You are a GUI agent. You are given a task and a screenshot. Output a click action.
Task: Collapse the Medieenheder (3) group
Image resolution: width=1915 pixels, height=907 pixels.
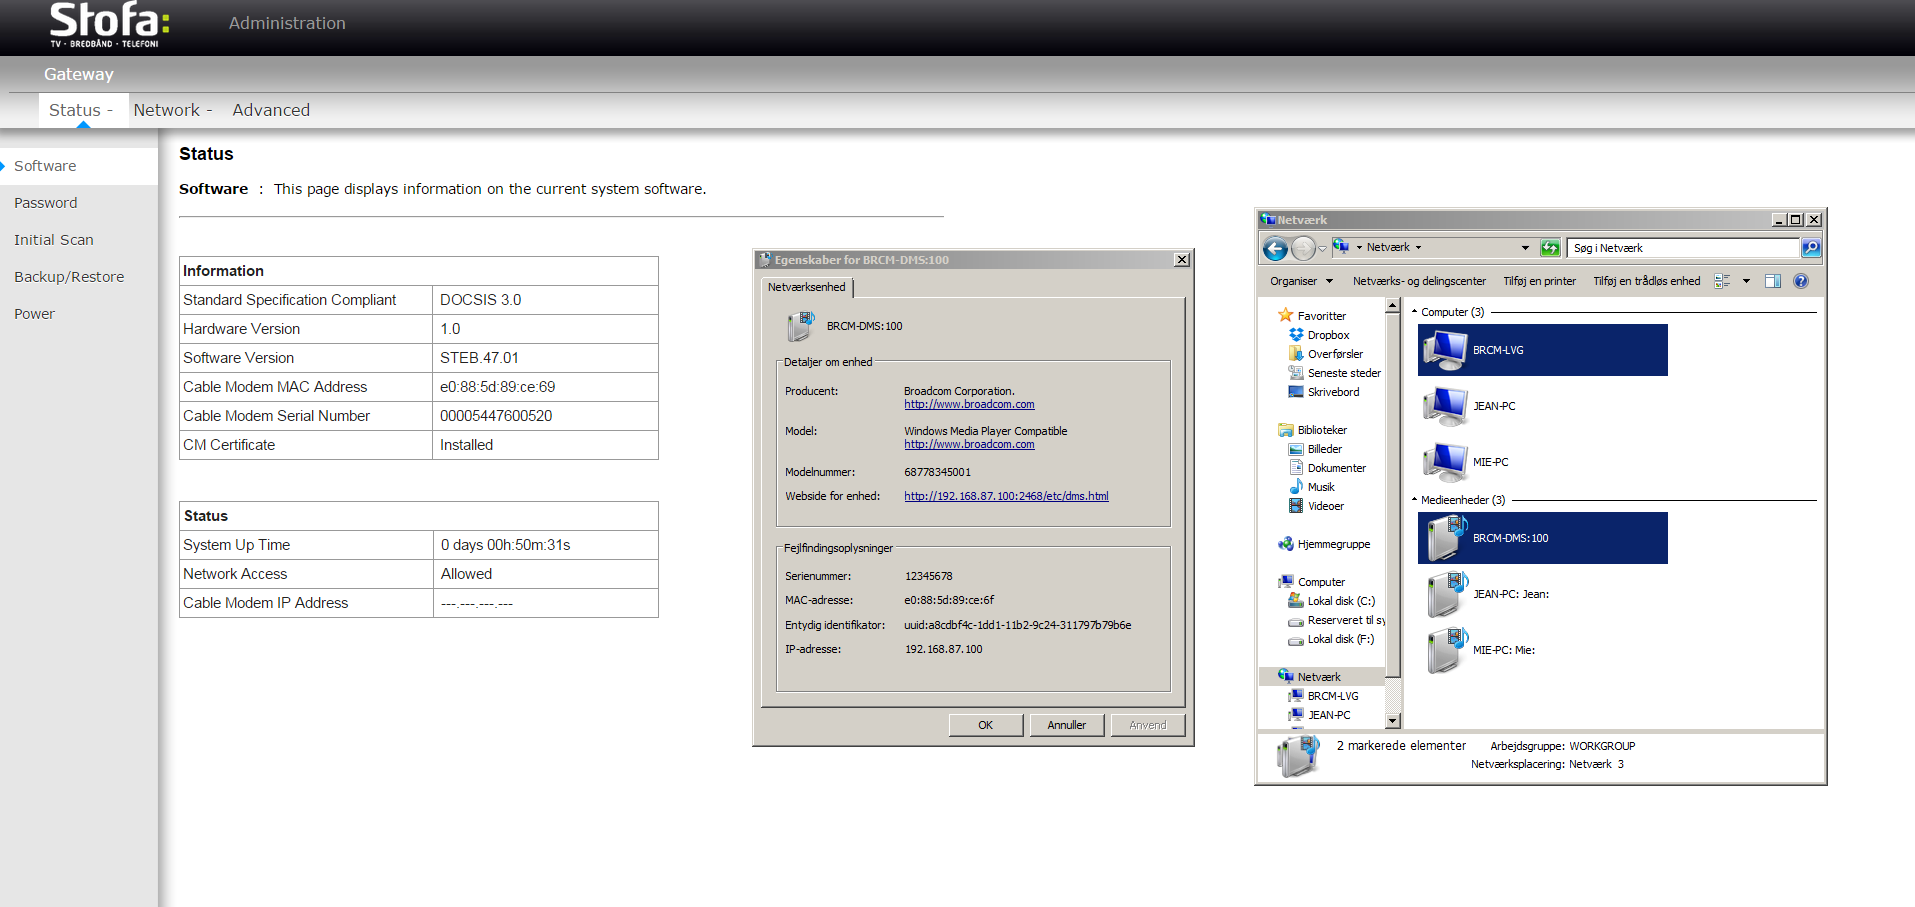tap(1414, 500)
